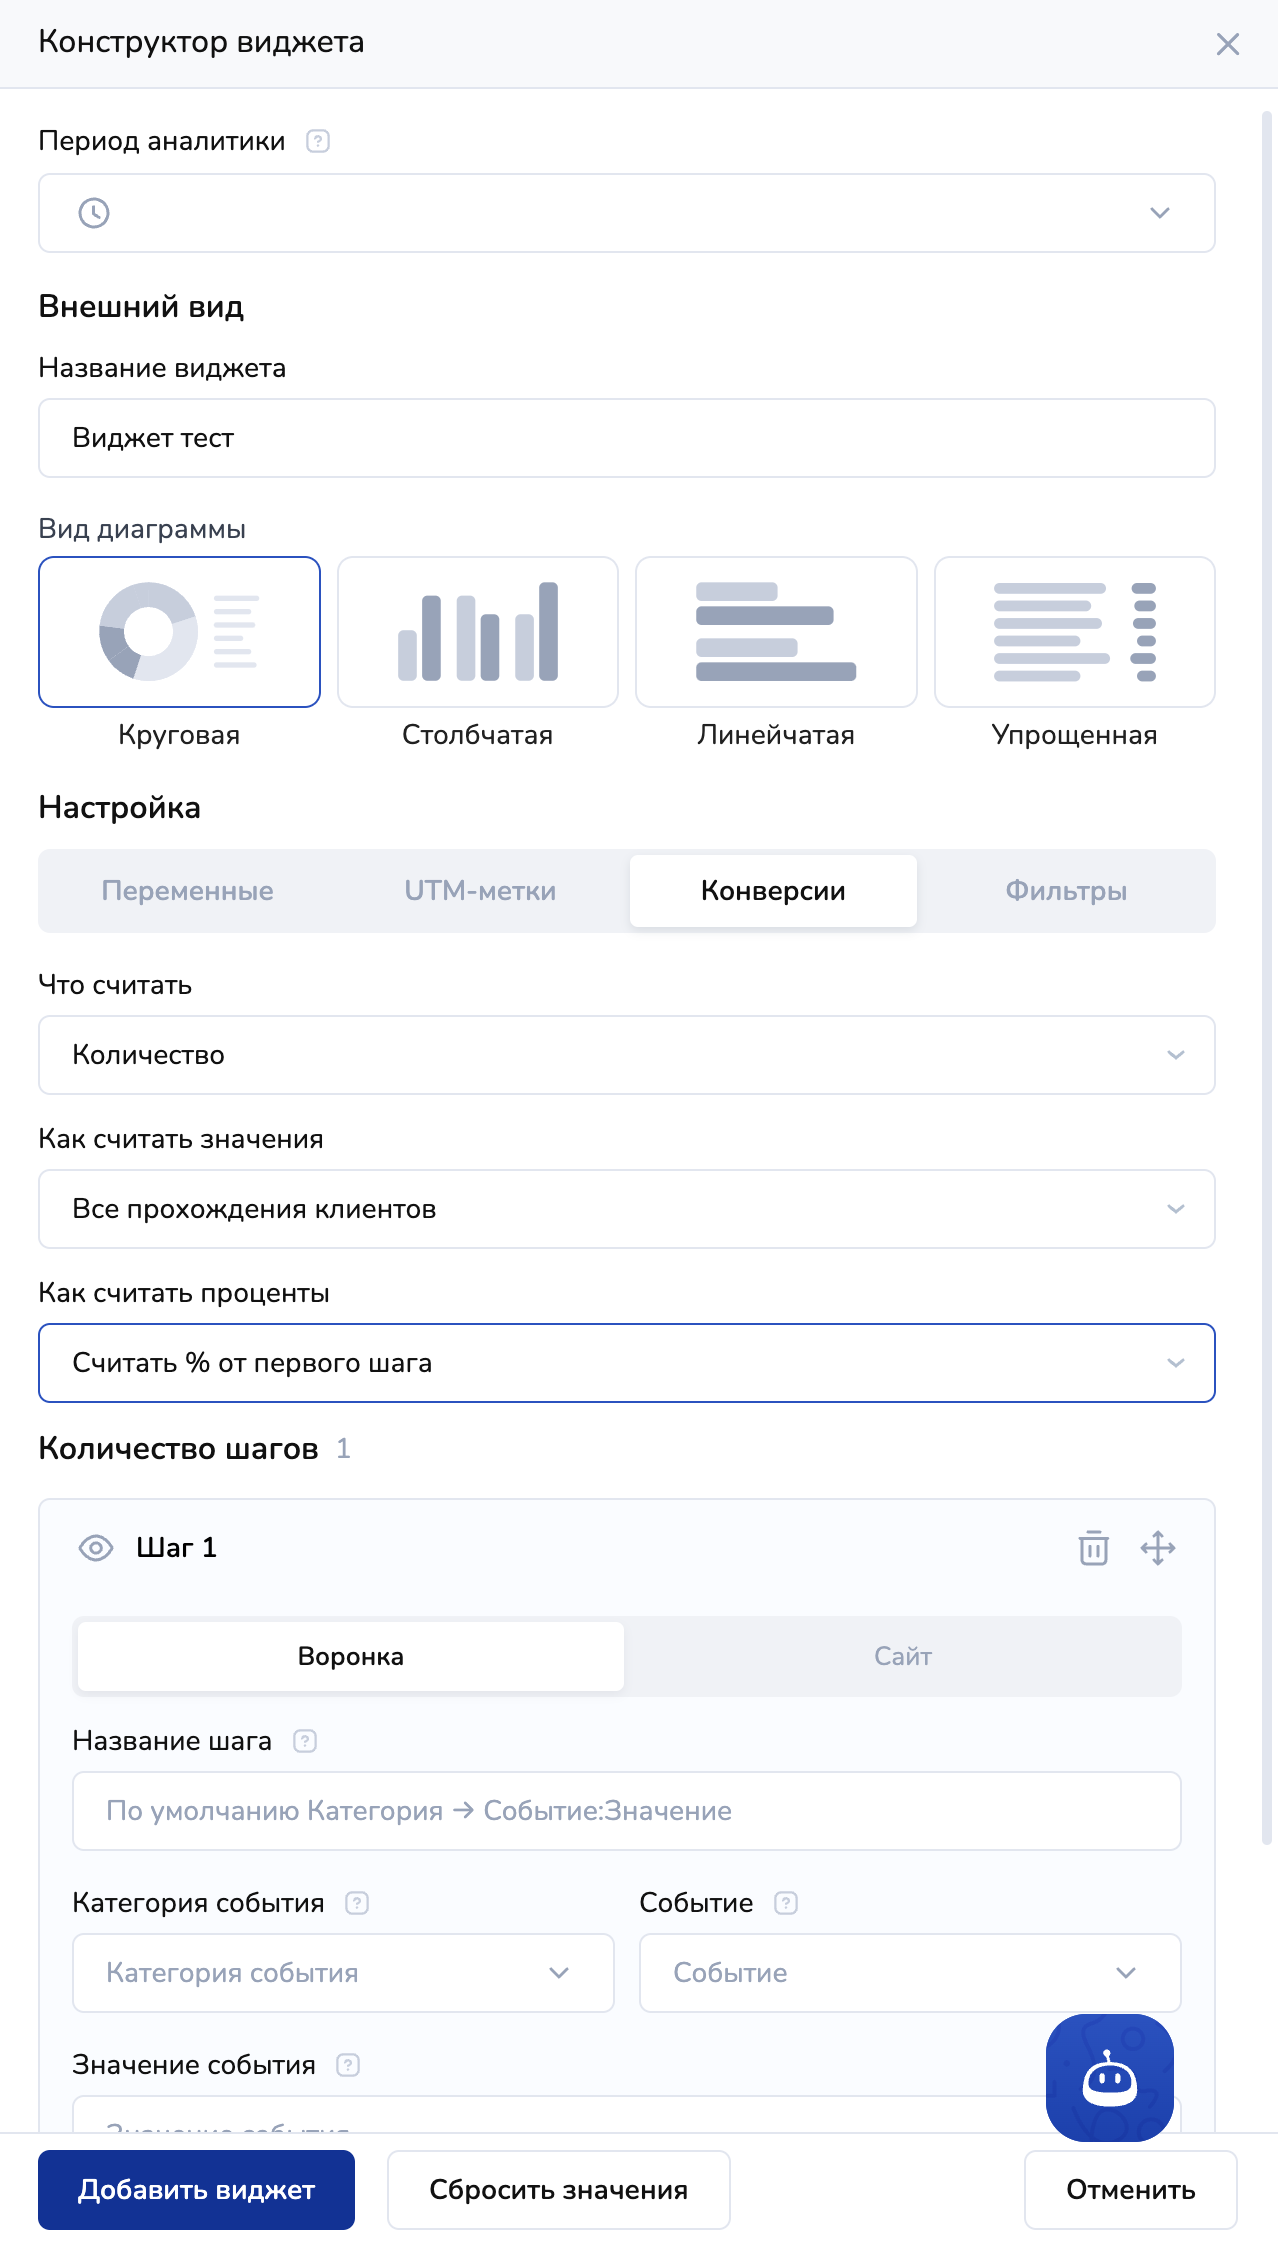Screen dimensions: 1278x2246
Task: Choose the Столбчатая chart type
Action: tap(477, 632)
